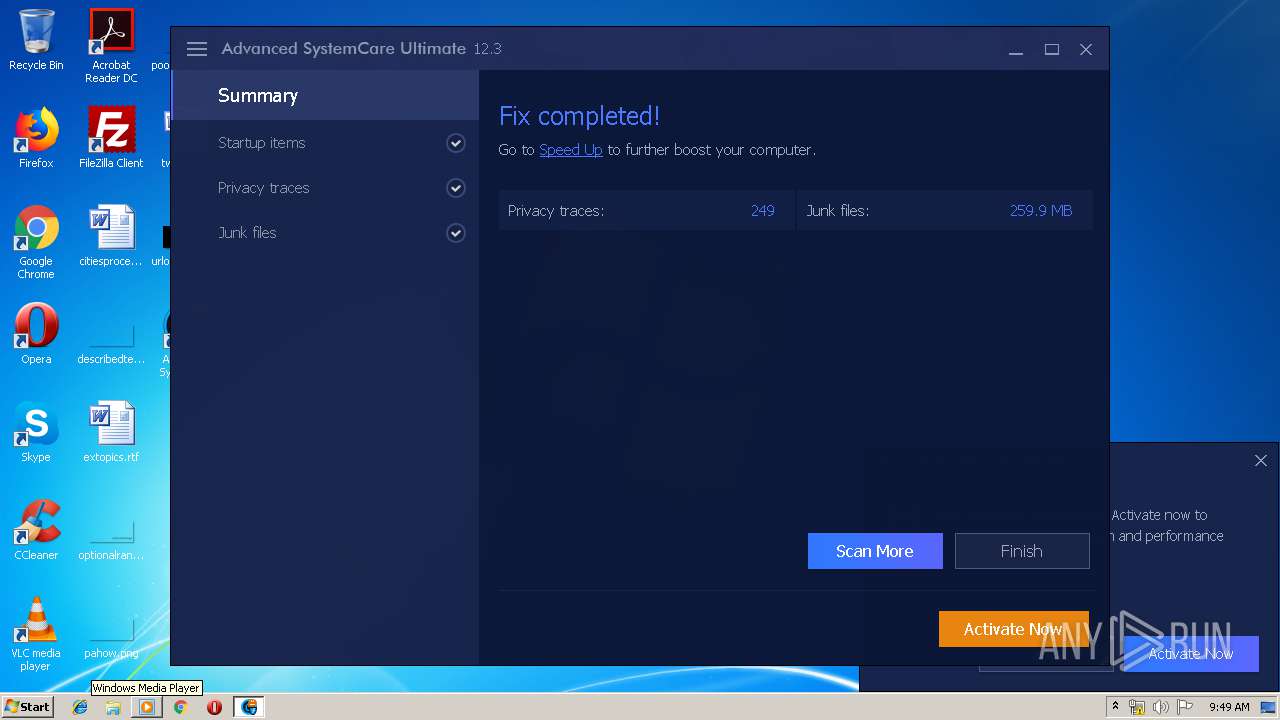Open Opera from the taskbar

click(214, 707)
